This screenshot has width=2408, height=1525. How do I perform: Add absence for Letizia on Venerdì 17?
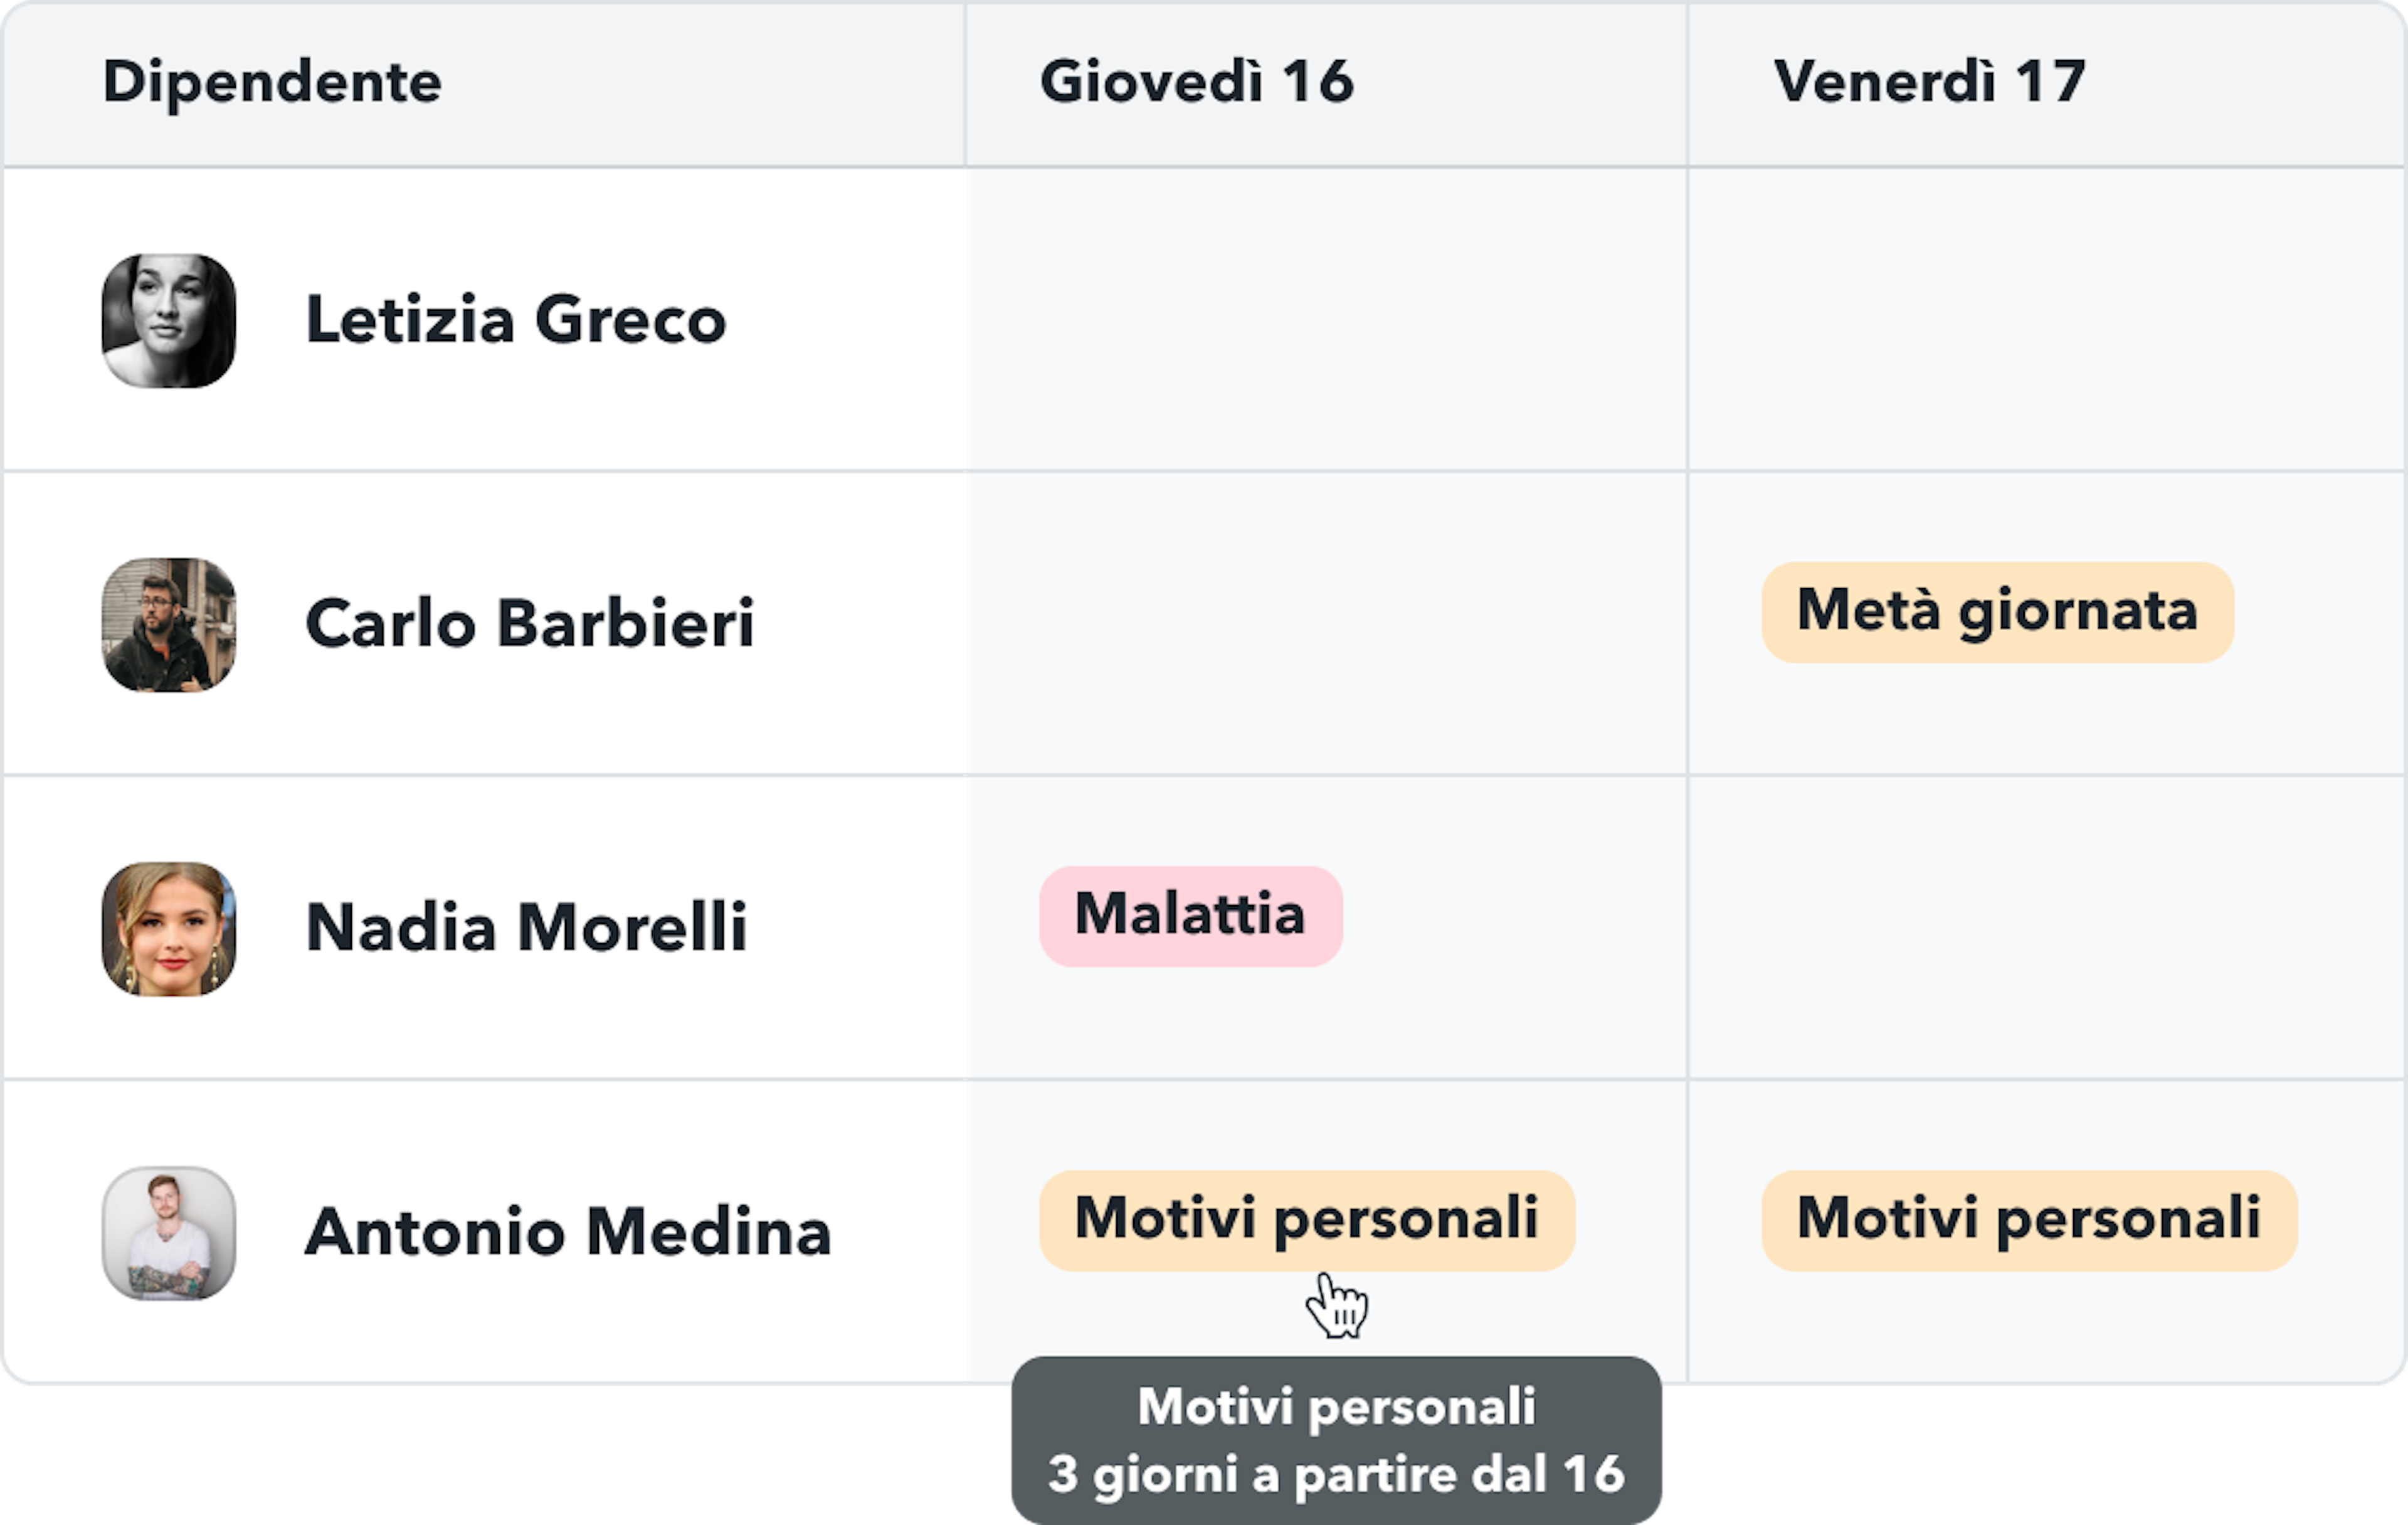click(x=2046, y=320)
